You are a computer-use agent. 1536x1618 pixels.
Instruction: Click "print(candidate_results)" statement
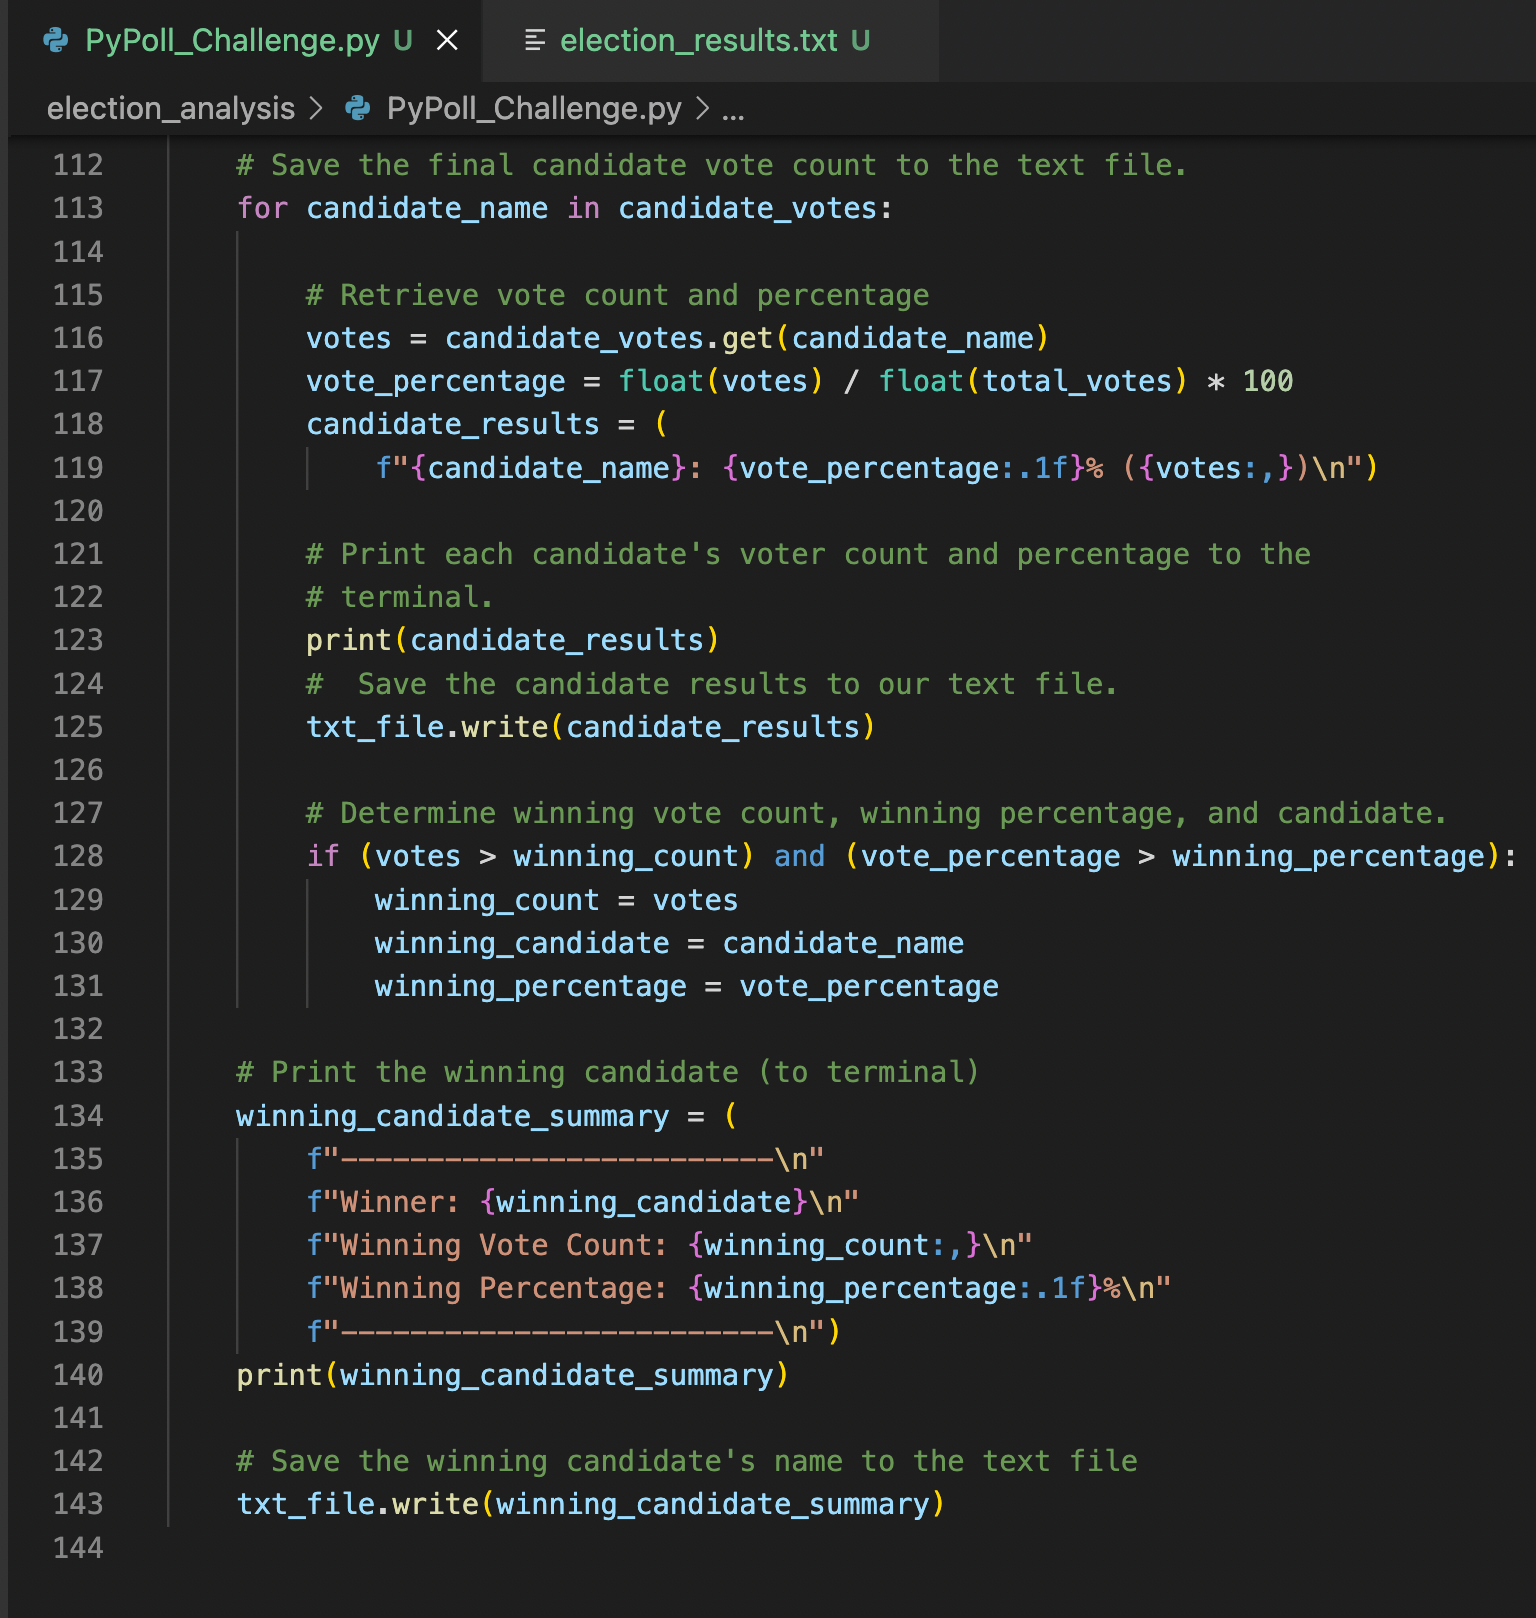[512, 640]
